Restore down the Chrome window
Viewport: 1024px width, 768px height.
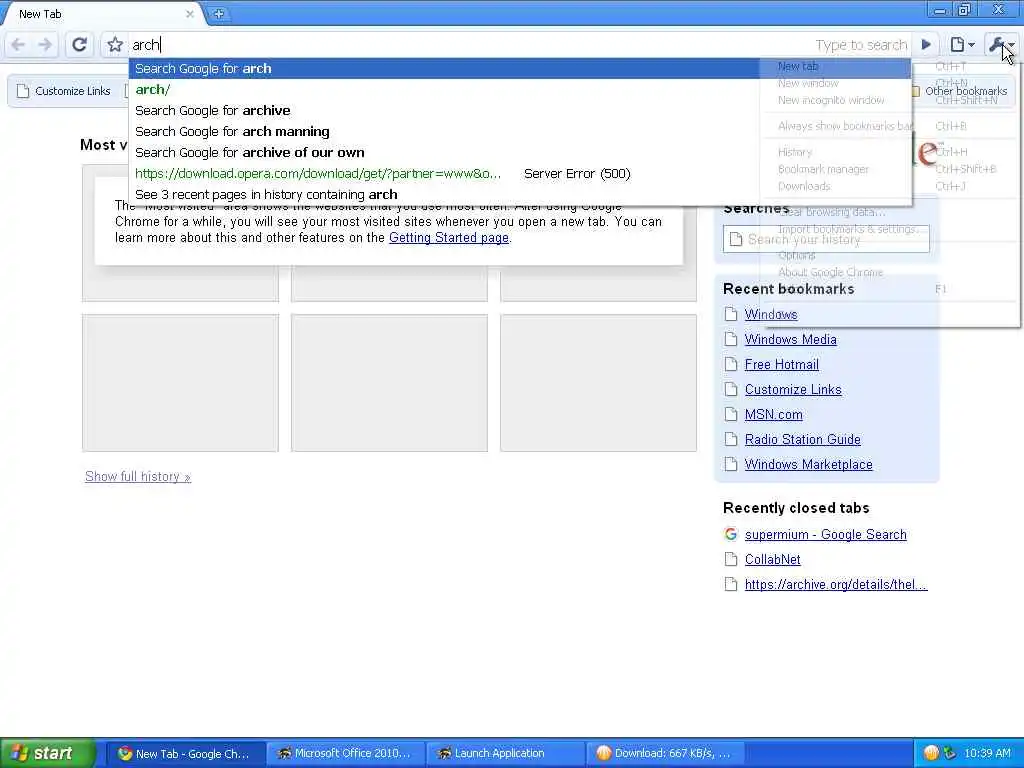(x=965, y=10)
